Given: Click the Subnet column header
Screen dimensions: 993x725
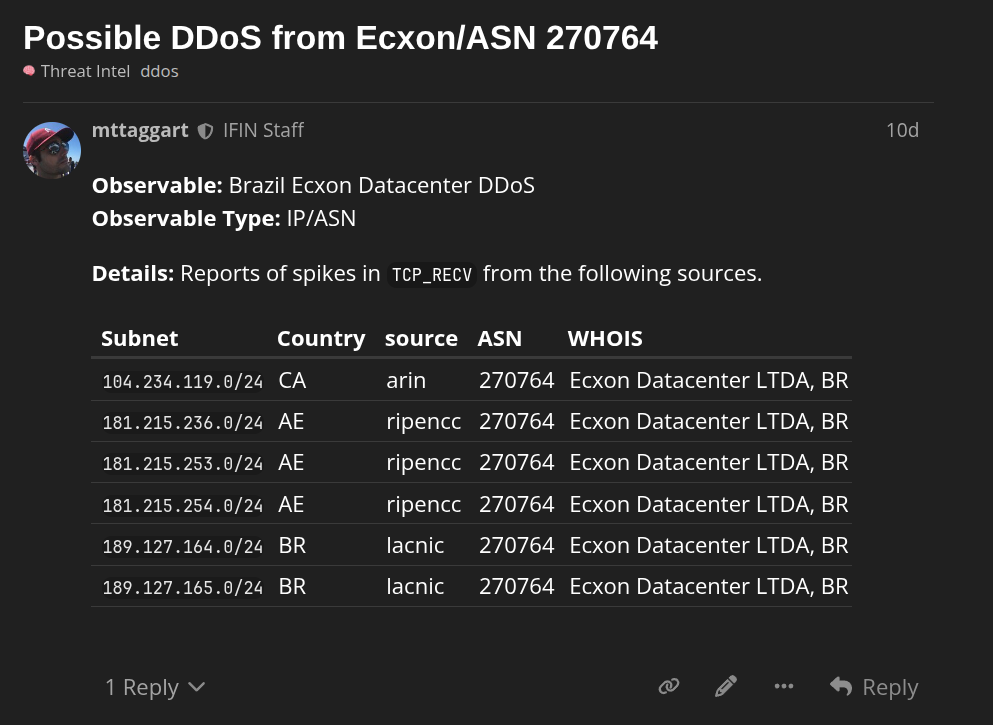Looking at the screenshot, I should click(140, 338).
